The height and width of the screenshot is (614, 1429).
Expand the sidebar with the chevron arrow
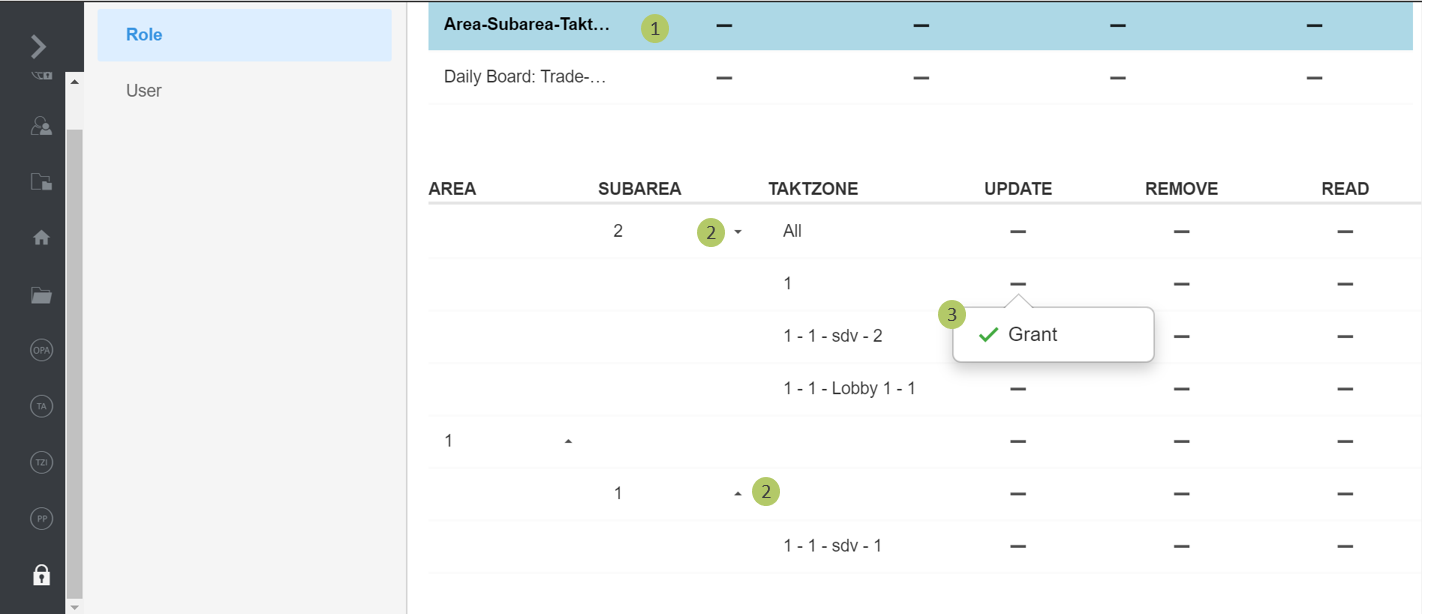(x=38, y=46)
